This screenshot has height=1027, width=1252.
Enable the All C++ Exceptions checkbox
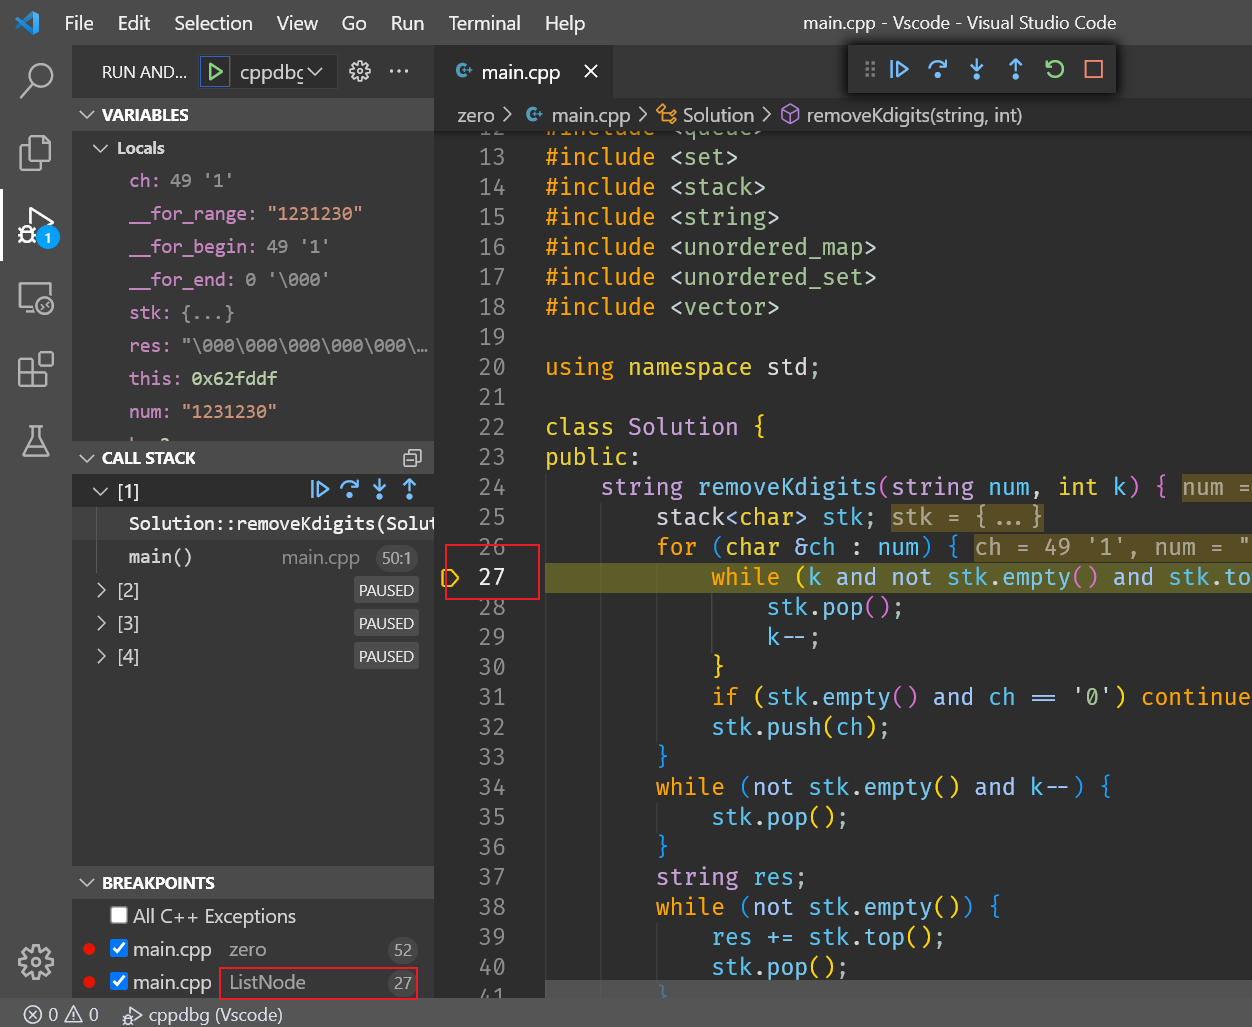[x=119, y=915]
